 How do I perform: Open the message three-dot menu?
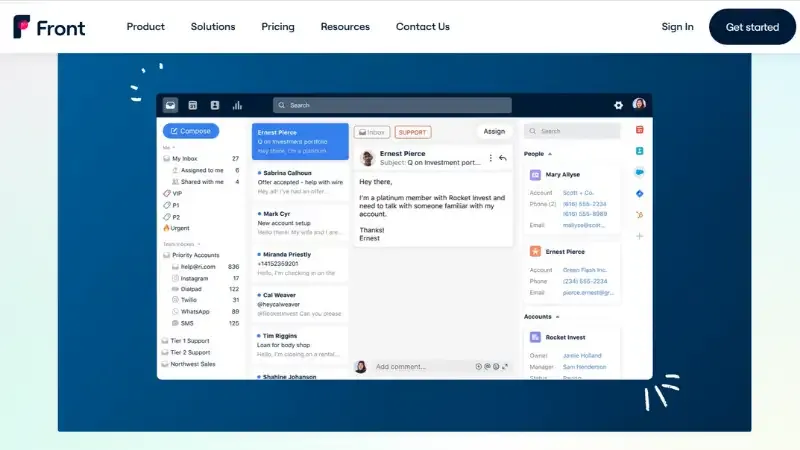click(490, 158)
